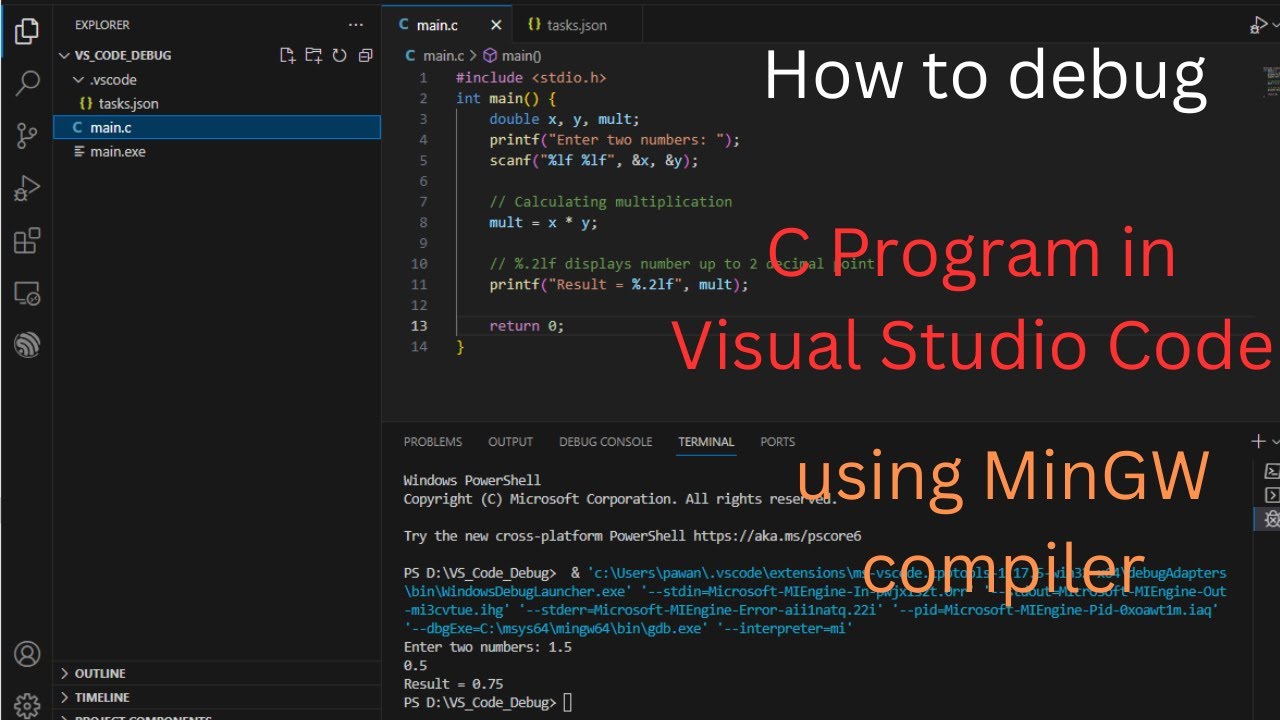This screenshot has height=720, width=1280.
Task: Click 'double x, y, mult;' declaration line
Action: point(564,119)
